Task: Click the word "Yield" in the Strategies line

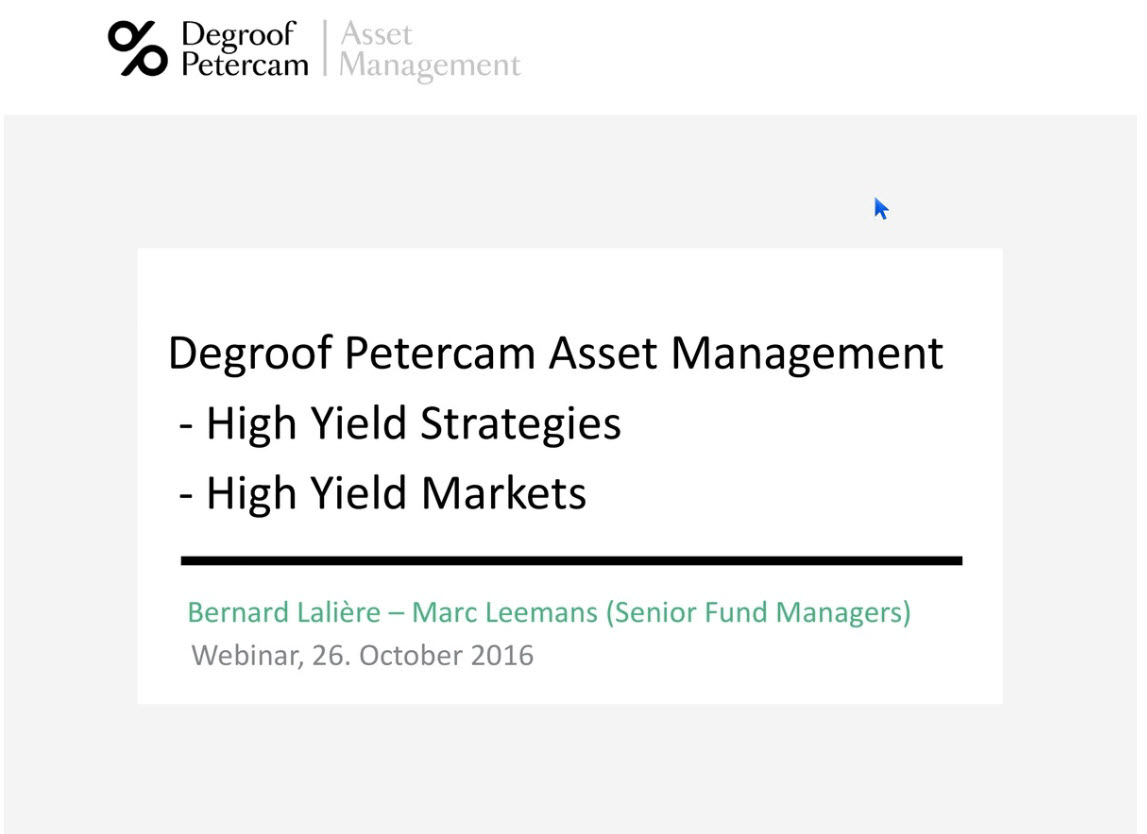Action: click(359, 423)
